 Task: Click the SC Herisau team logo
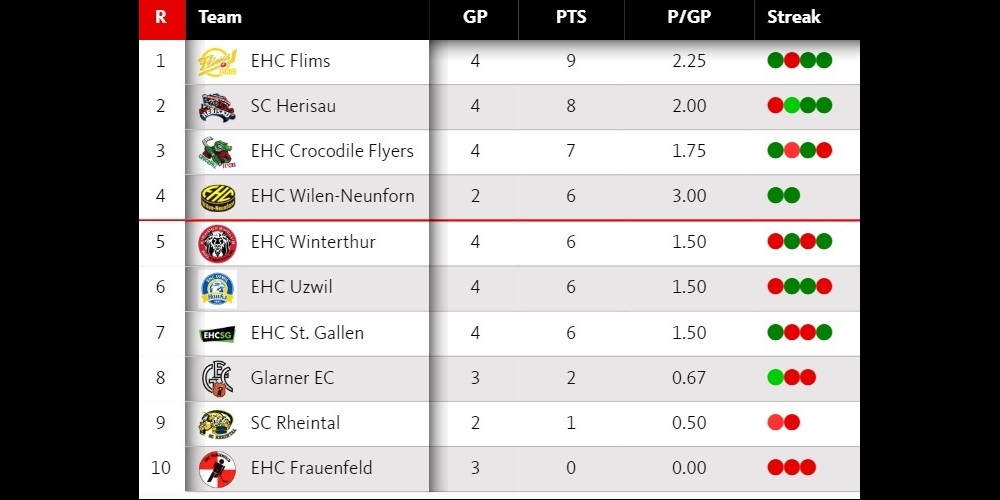(217, 106)
